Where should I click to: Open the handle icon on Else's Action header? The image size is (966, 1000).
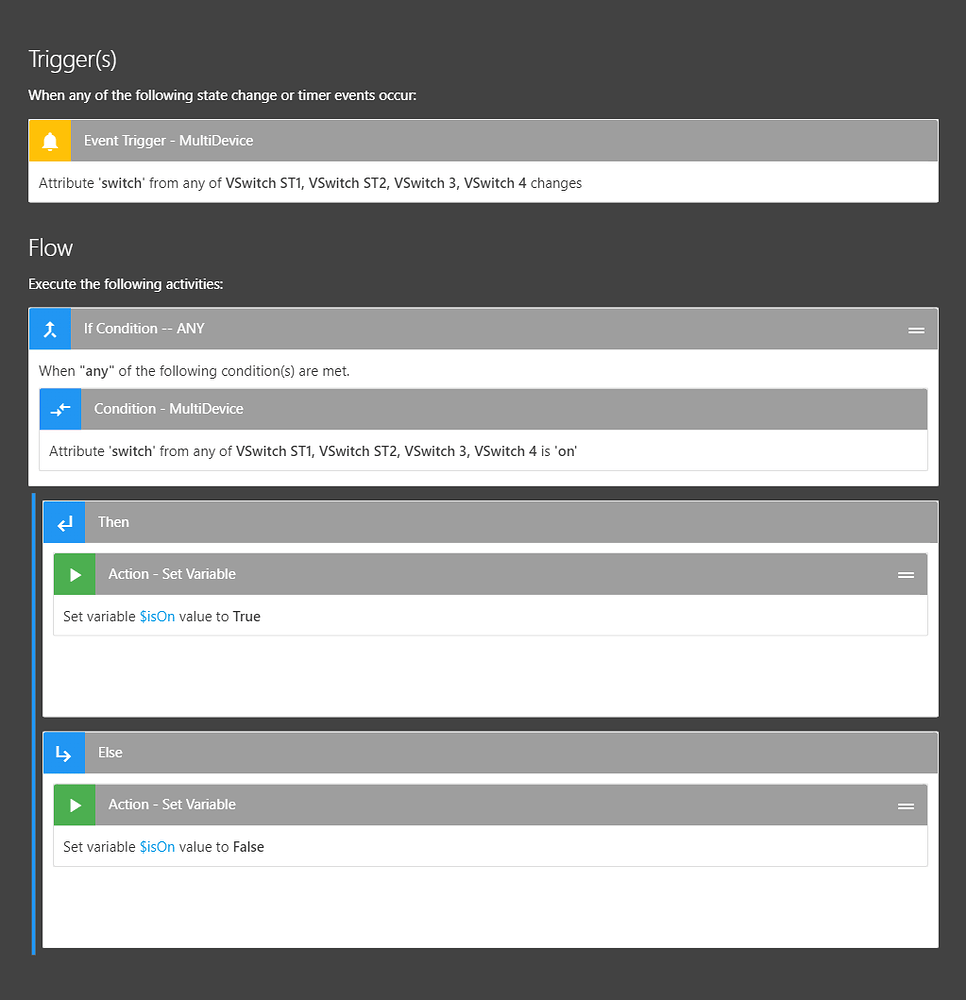coord(906,805)
